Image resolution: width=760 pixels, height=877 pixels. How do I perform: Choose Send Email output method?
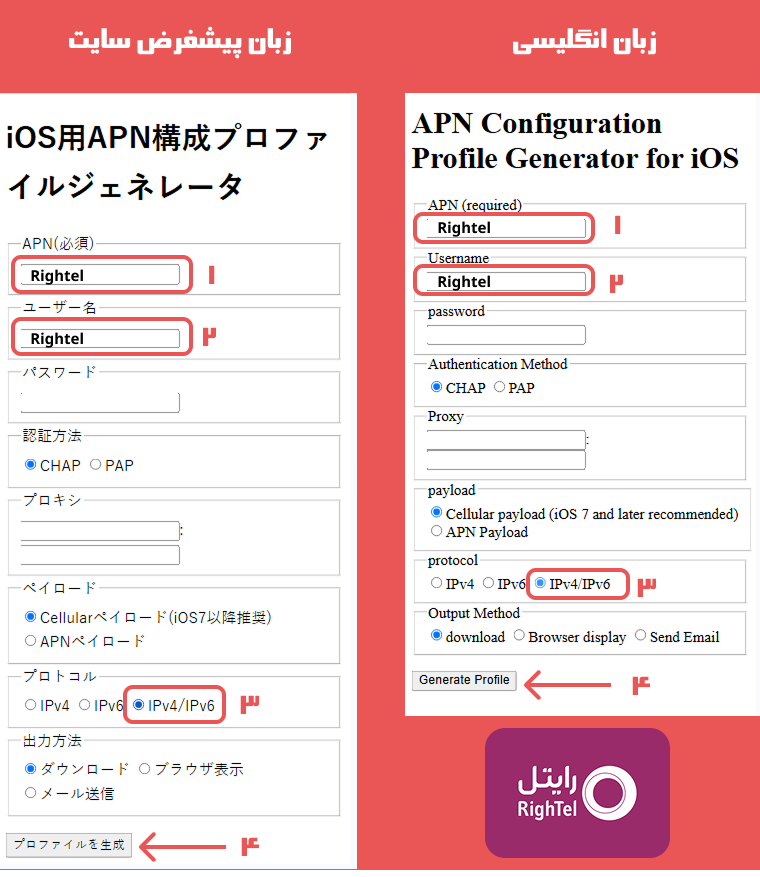641,636
